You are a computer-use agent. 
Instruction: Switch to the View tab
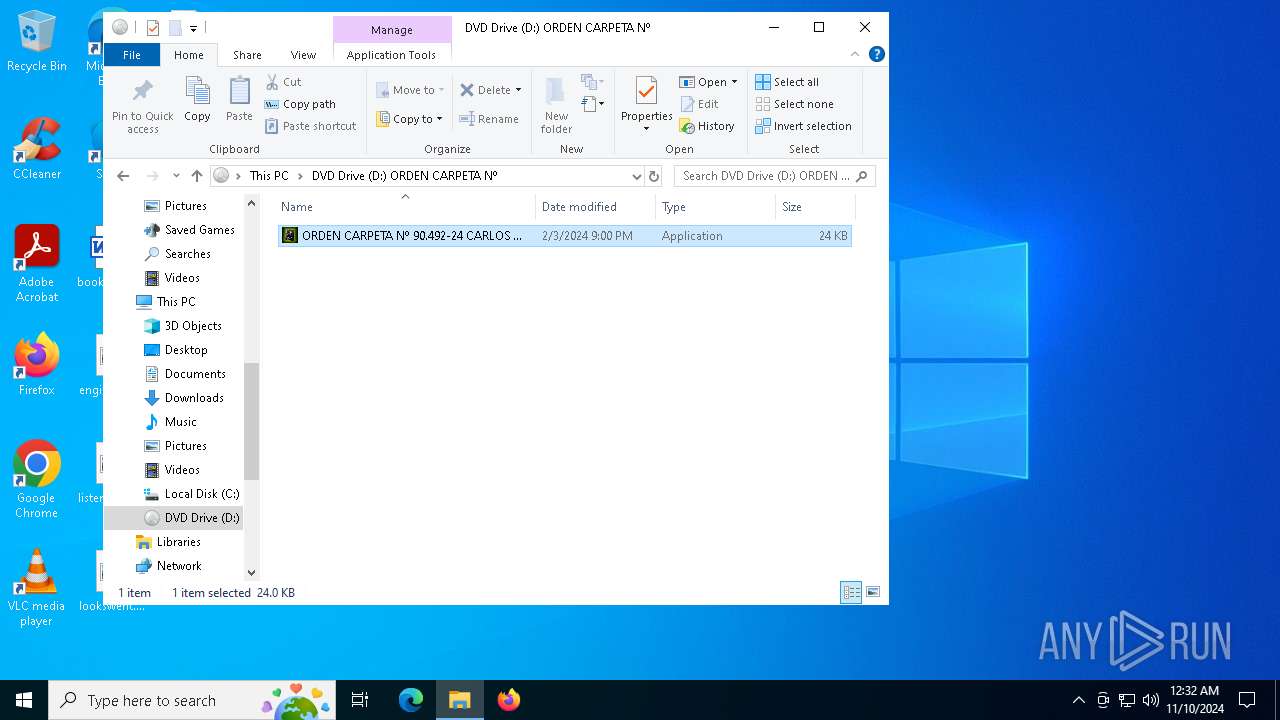(x=303, y=55)
